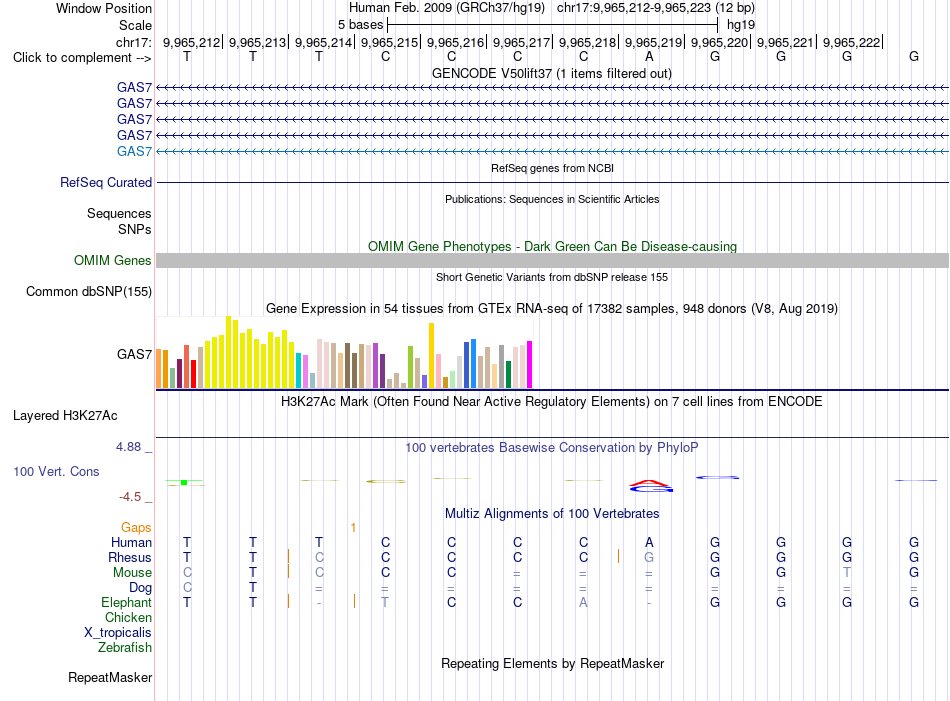Click the RefSeq Curated track label
The height and width of the screenshot is (701, 950).
106,182
